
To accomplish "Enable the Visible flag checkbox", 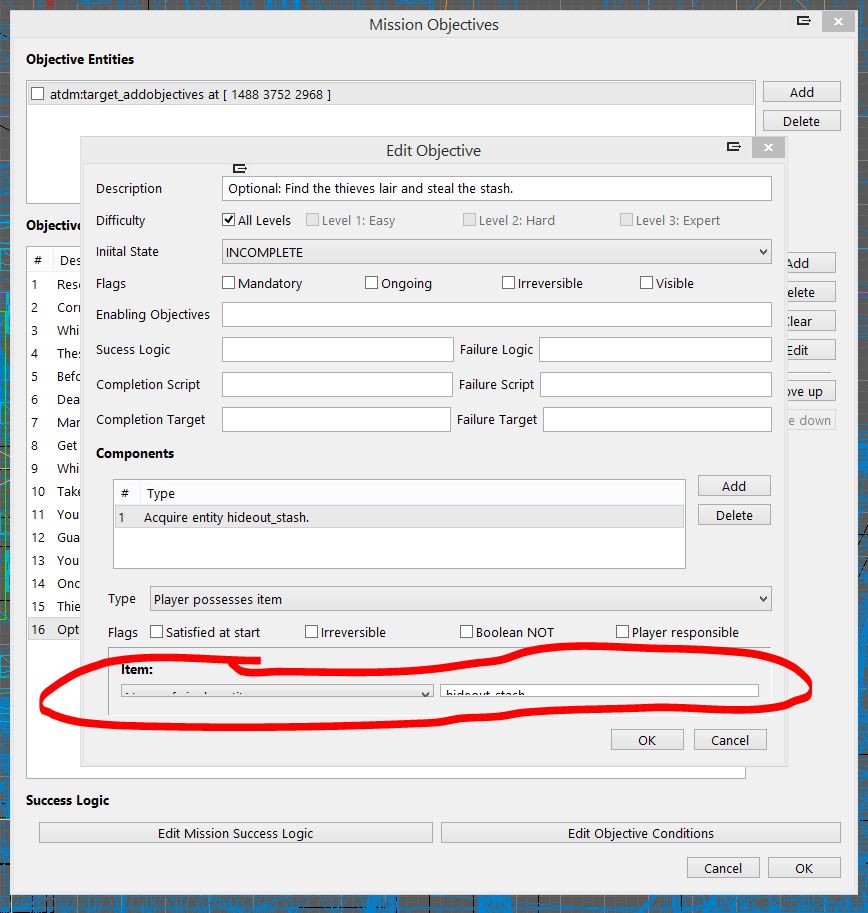I will tap(646, 283).
